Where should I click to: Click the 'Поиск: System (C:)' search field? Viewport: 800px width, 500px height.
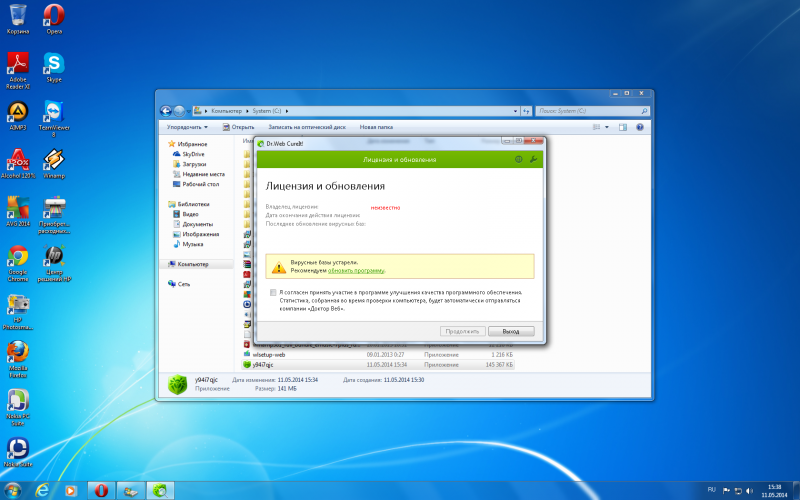(x=592, y=111)
